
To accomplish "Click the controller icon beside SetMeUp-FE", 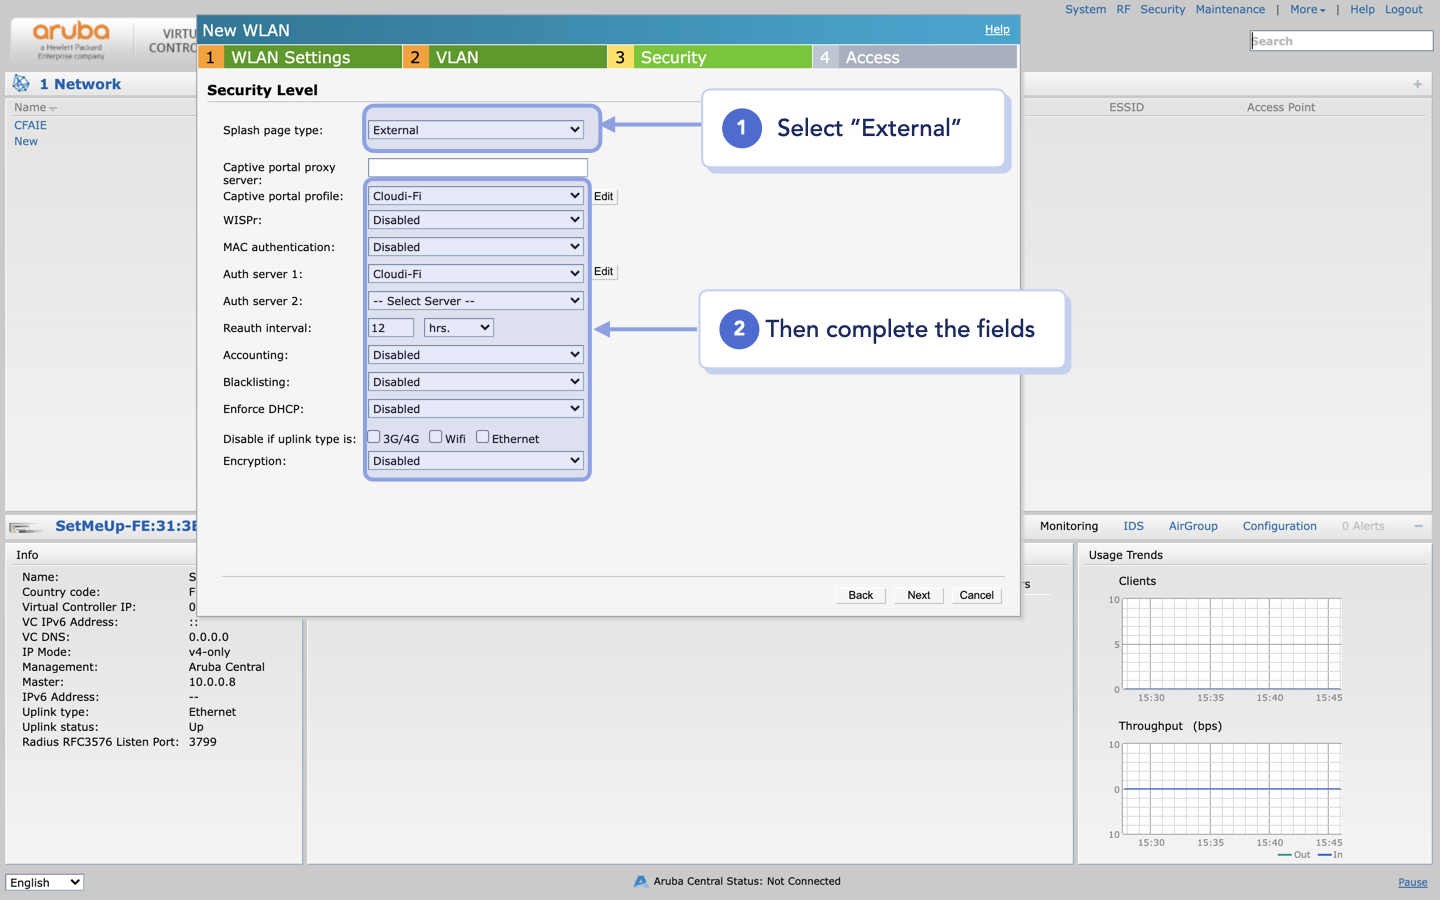I will pyautogui.click(x=25, y=526).
